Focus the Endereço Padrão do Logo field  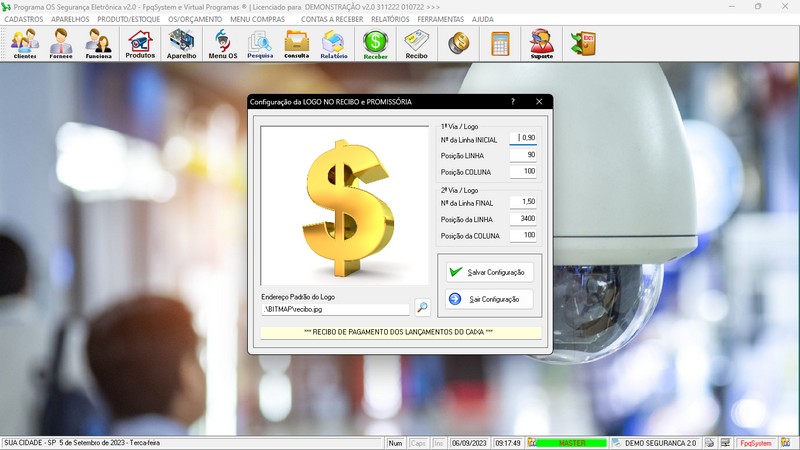tap(334, 310)
